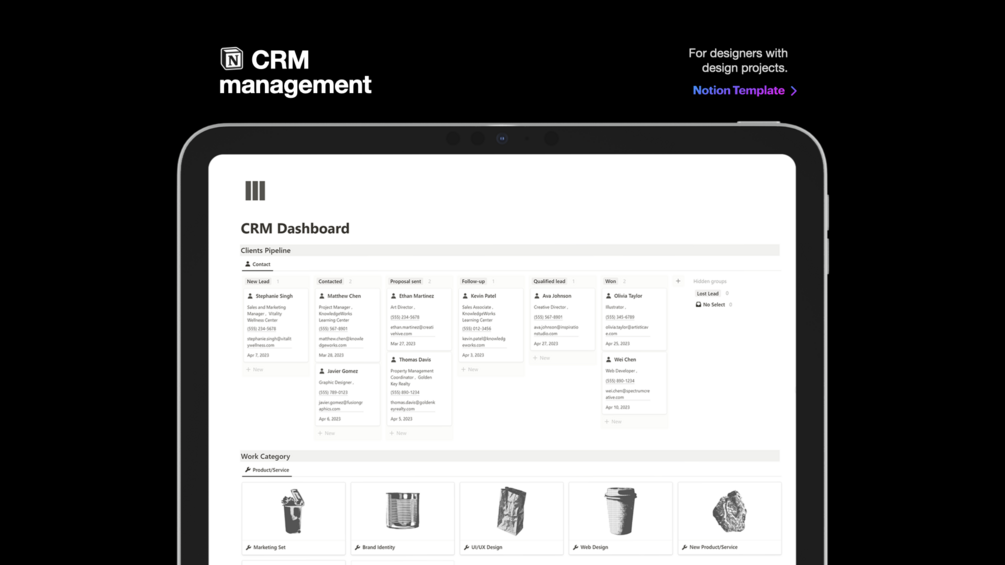1005x565 pixels.
Task: Click the Clients Pipeline section heading
Action: (x=265, y=250)
